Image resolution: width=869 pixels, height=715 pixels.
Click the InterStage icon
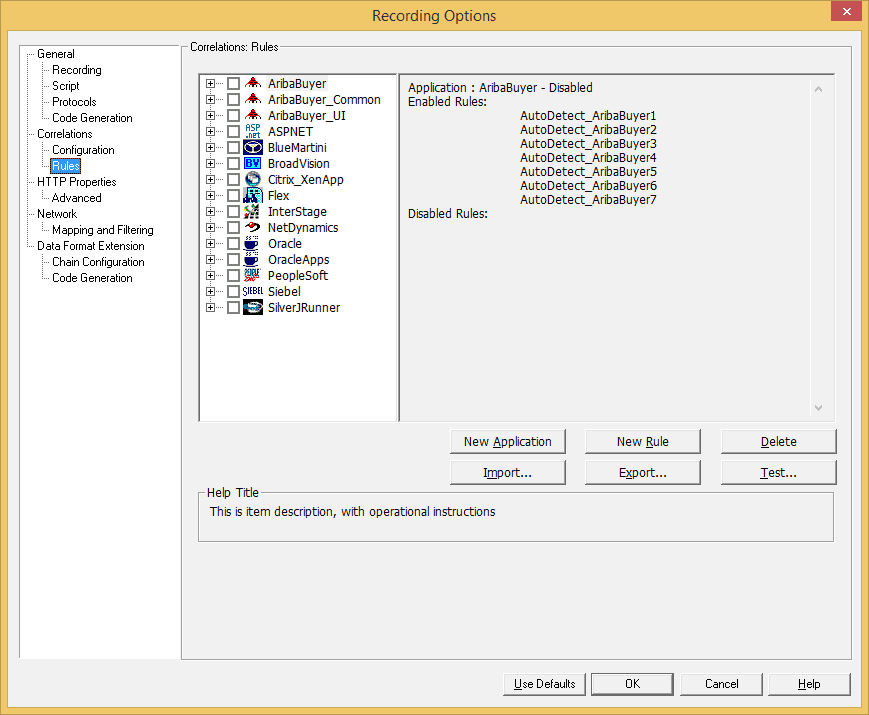253,212
